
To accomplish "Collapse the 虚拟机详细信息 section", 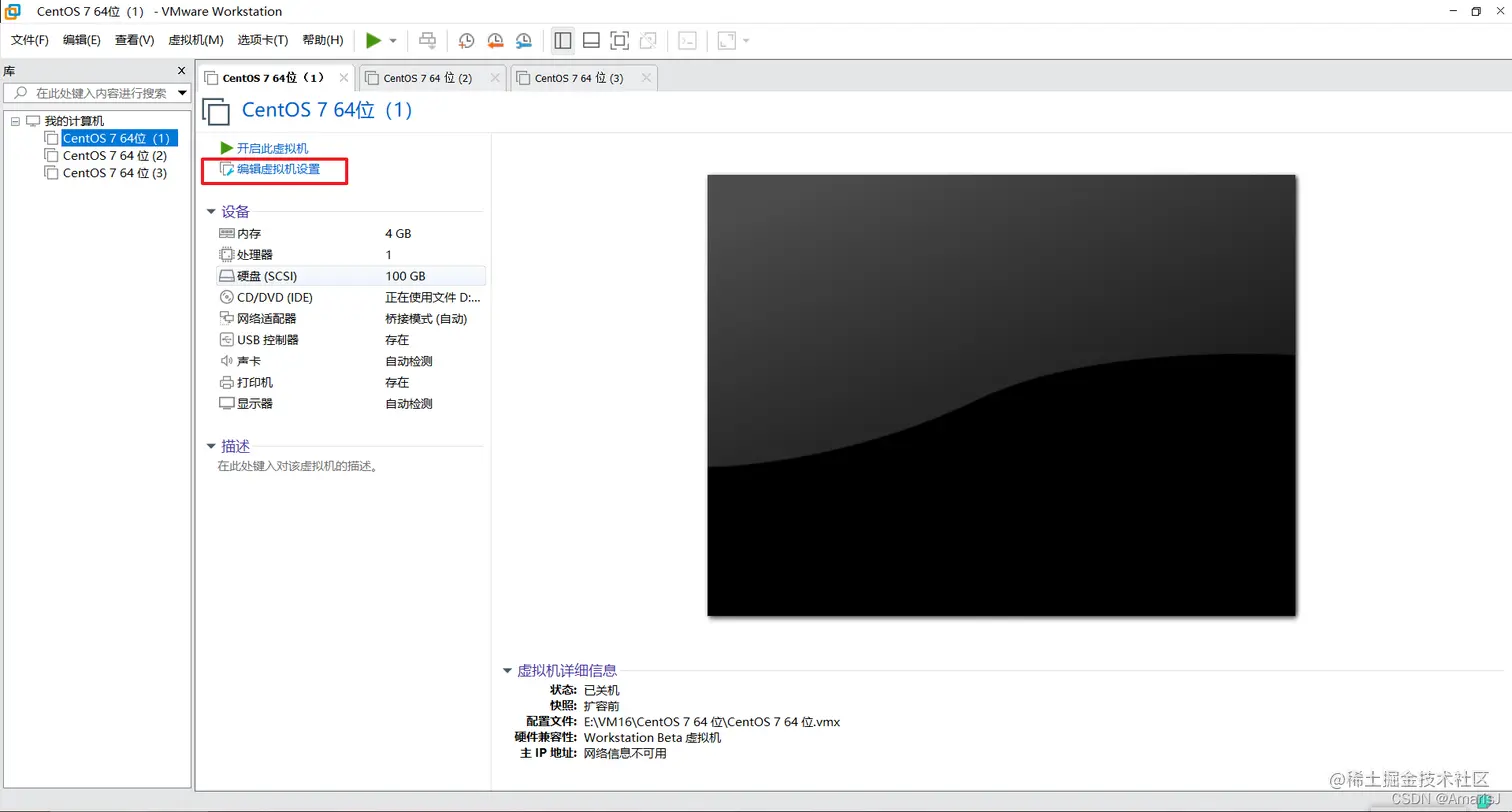I will tap(508, 670).
